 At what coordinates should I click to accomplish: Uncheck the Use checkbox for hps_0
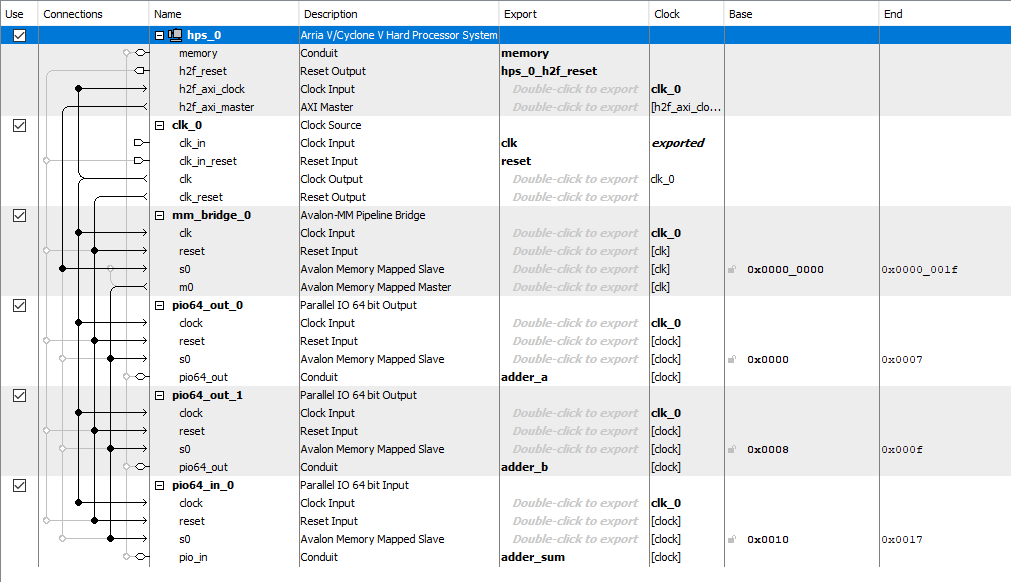click(19, 35)
